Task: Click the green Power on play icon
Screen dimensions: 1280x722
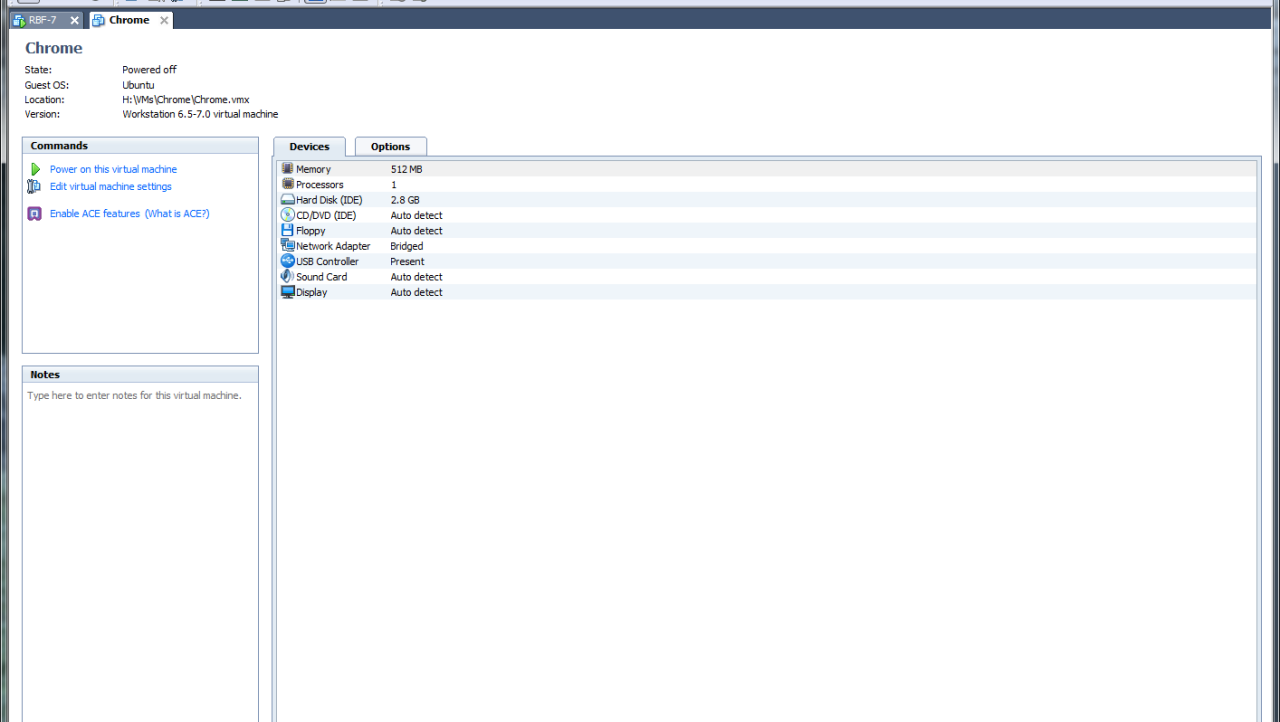Action: click(35, 170)
